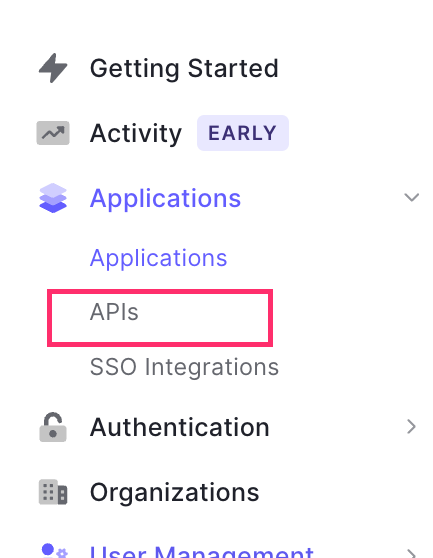Open the Getting Started page
The width and height of the screenshot is (433, 558).
pos(184,68)
